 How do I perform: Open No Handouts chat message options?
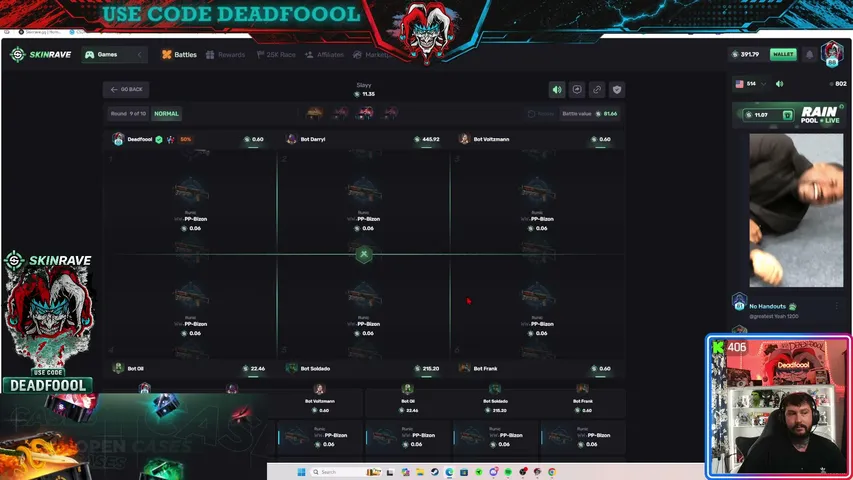pyautogui.click(x=836, y=306)
